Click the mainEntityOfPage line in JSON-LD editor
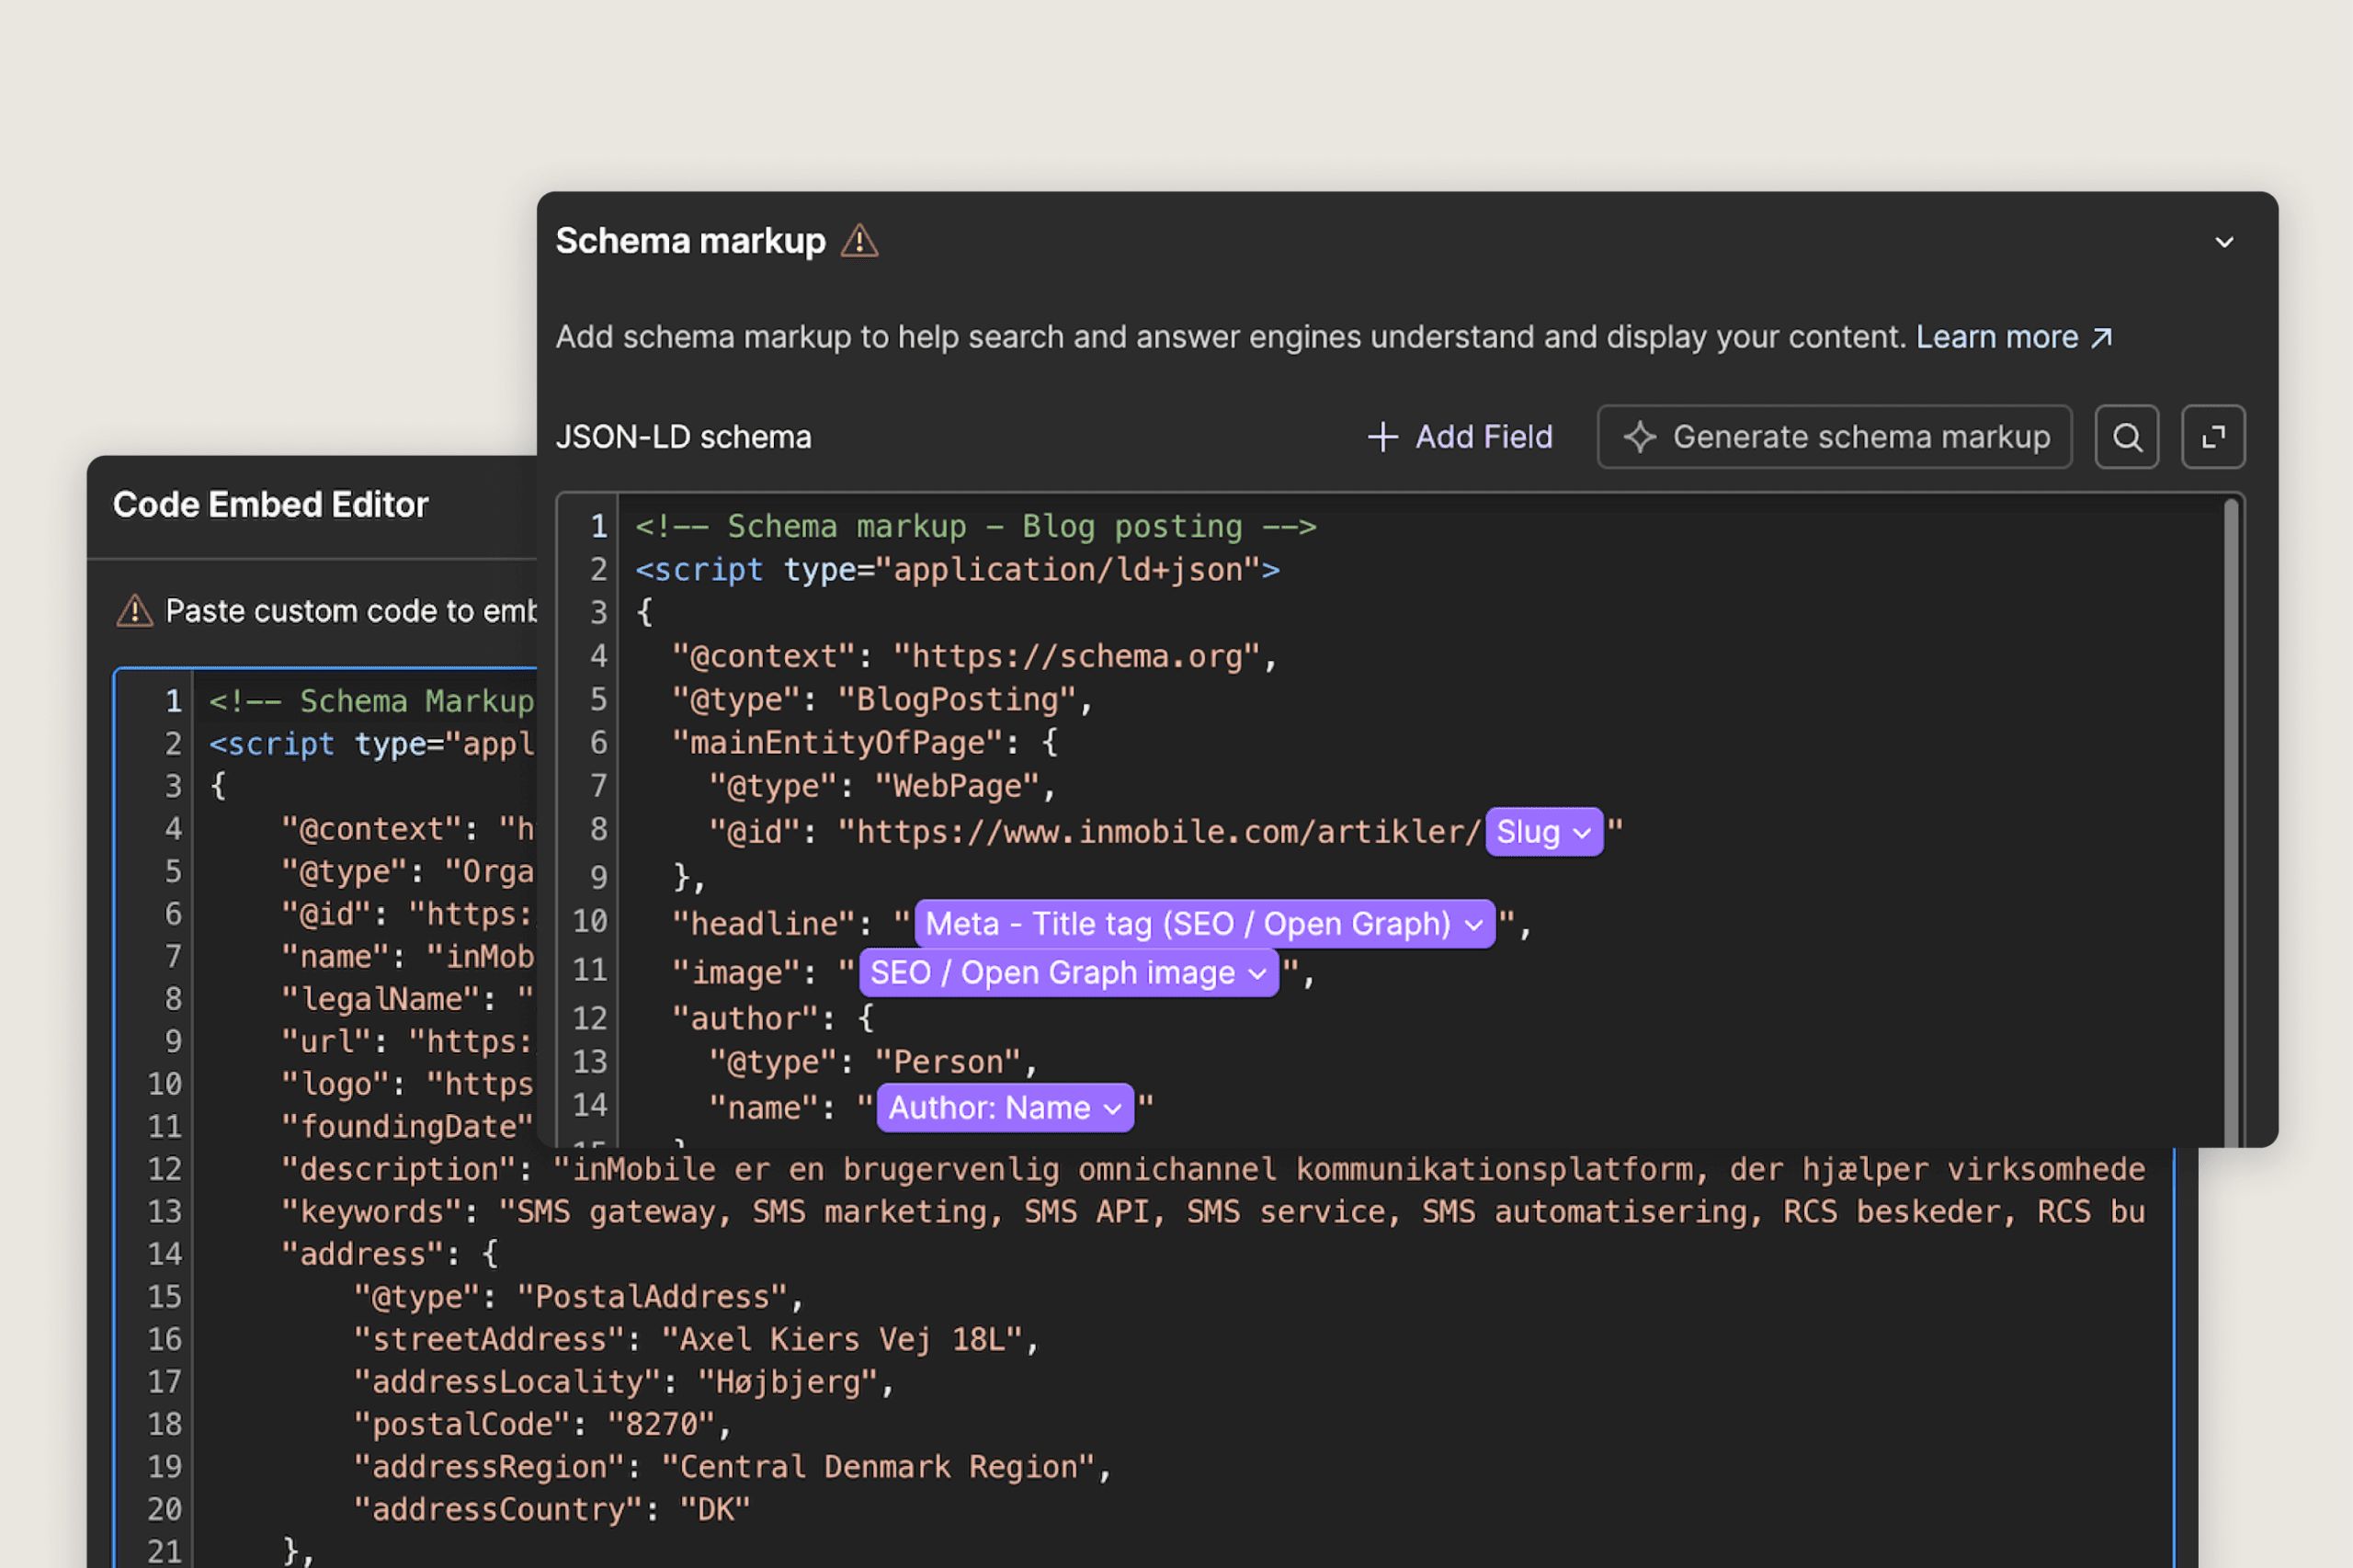2353x1568 pixels. pos(864,743)
